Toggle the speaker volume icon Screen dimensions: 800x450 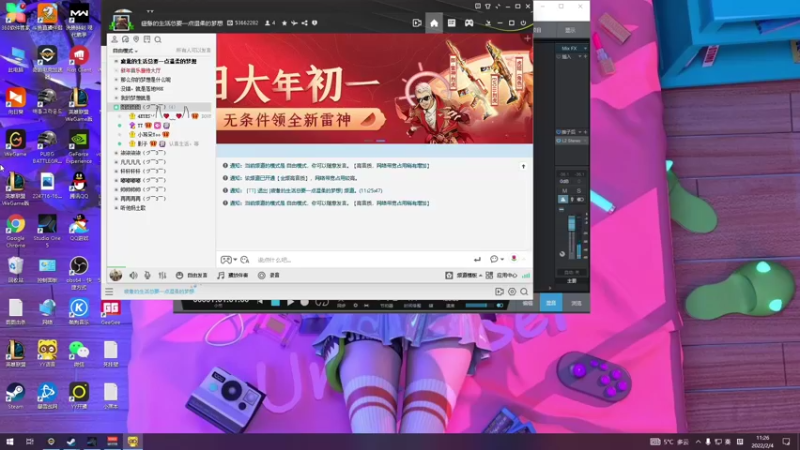[x=133, y=276]
